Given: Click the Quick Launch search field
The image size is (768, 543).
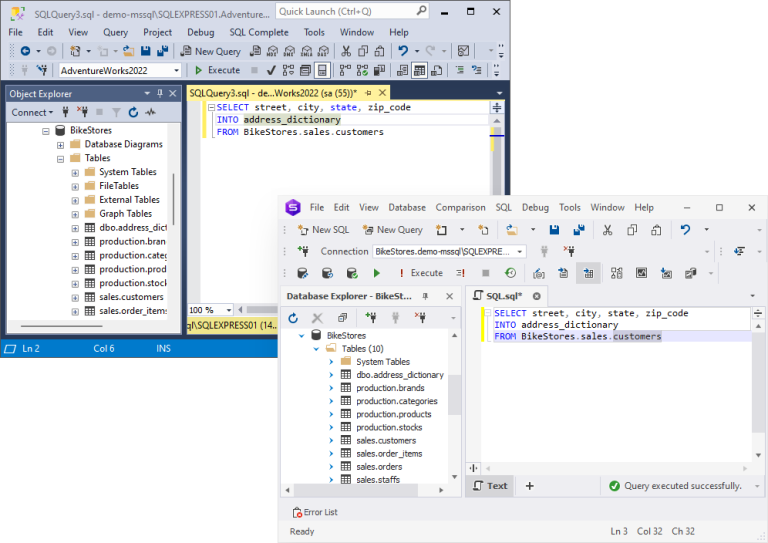Looking at the screenshot, I should [352, 11].
